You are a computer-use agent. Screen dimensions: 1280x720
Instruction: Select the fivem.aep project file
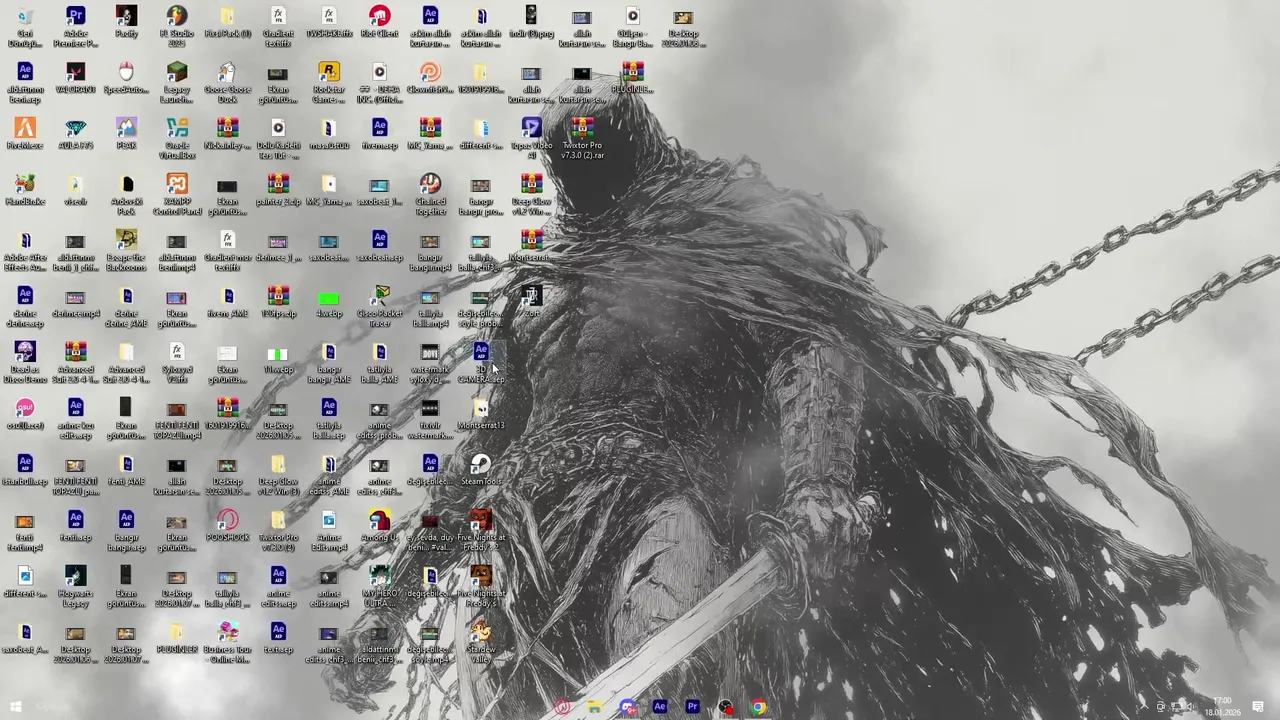pyautogui.click(x=379, y=134)
